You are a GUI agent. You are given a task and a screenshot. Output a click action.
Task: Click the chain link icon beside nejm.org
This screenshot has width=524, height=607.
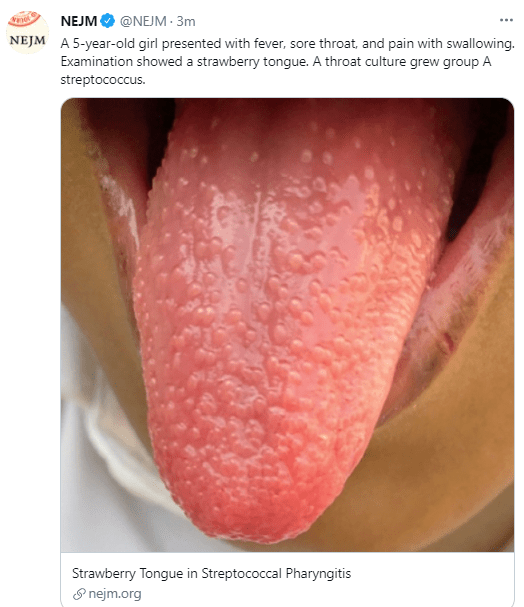[79, 594]
